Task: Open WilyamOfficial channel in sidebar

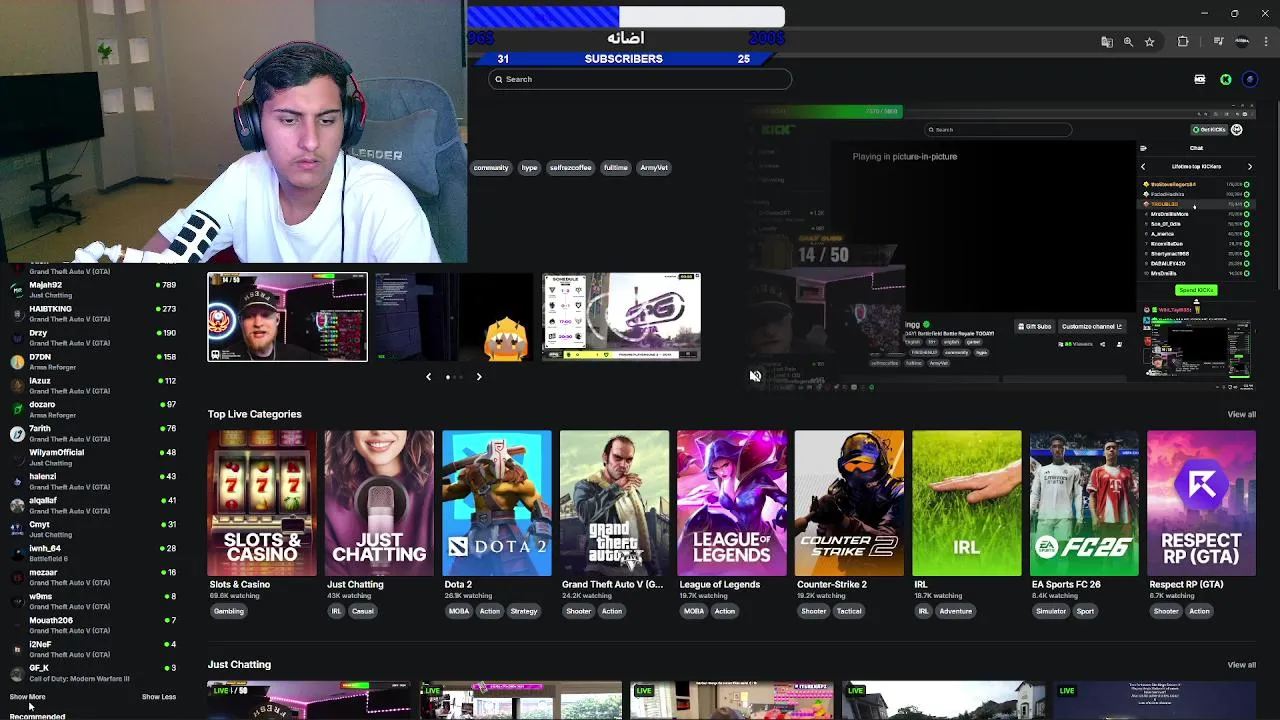Action: click(x=92, y=457)
